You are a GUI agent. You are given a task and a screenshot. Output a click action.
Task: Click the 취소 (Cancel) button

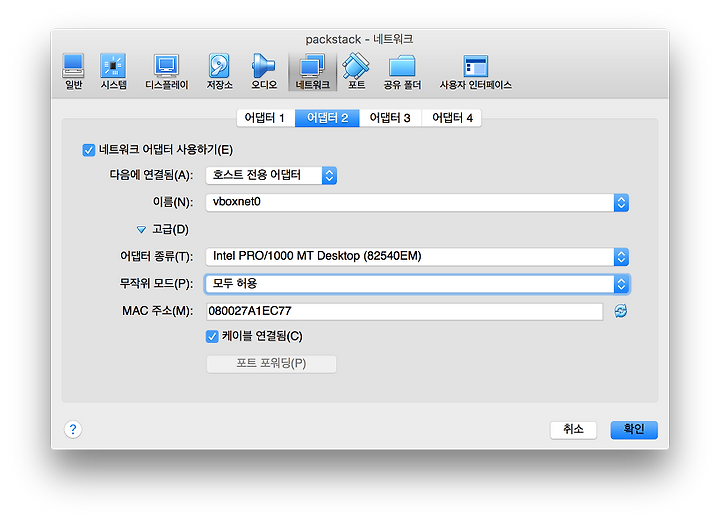pos(574,430)
